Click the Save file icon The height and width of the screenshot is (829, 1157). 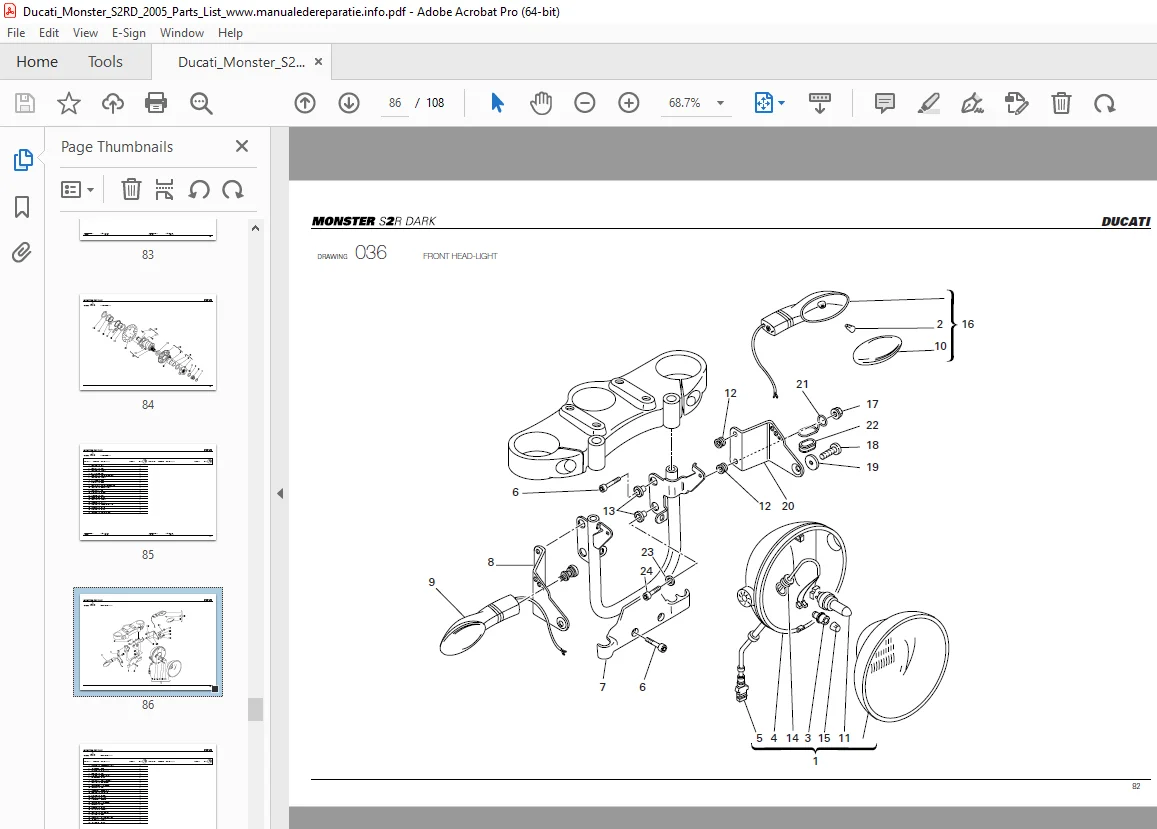[24, 103]
